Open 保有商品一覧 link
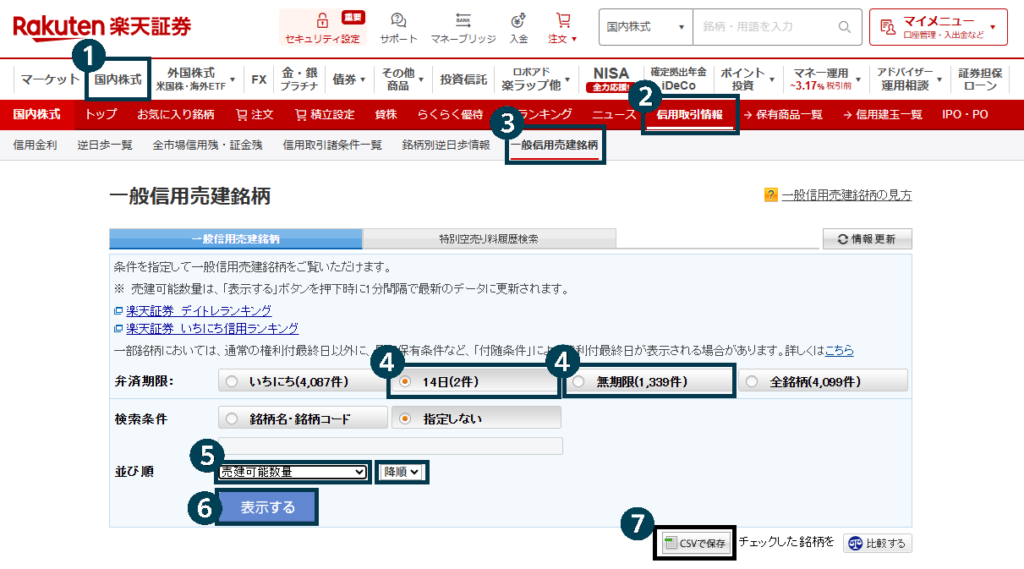This screenshot has height=569, width=1024. [782, 114]
